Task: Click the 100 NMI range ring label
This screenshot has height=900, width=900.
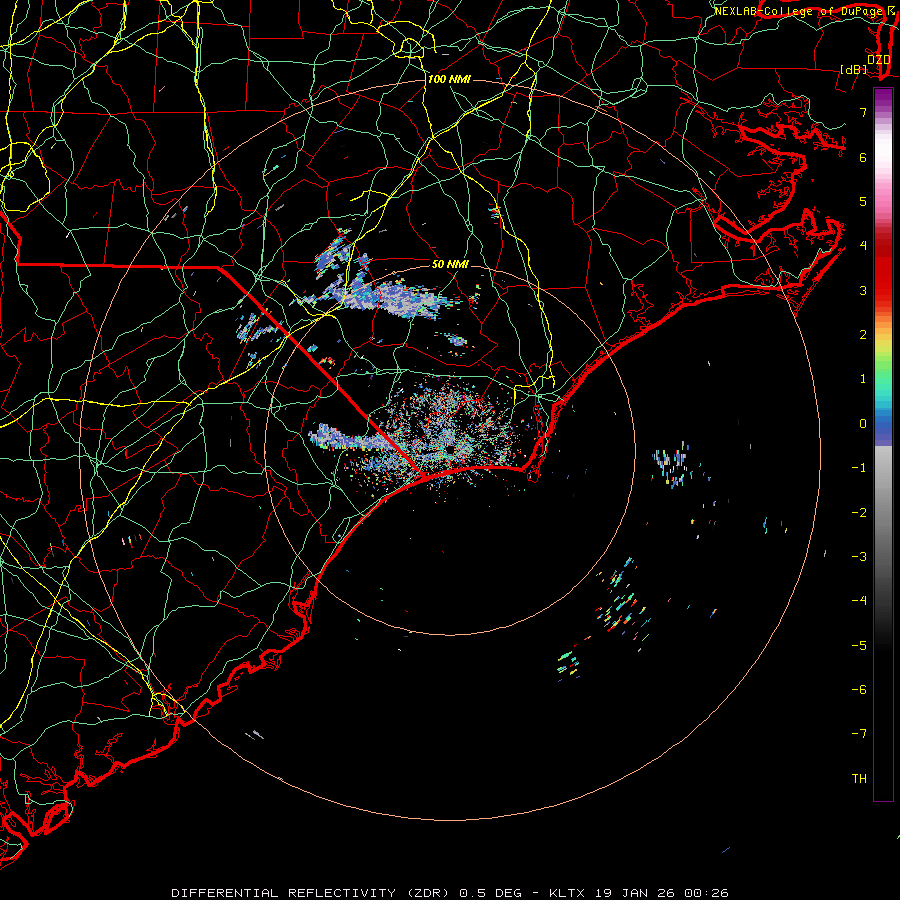Action: pyautogui.click(x=449, y=79)
